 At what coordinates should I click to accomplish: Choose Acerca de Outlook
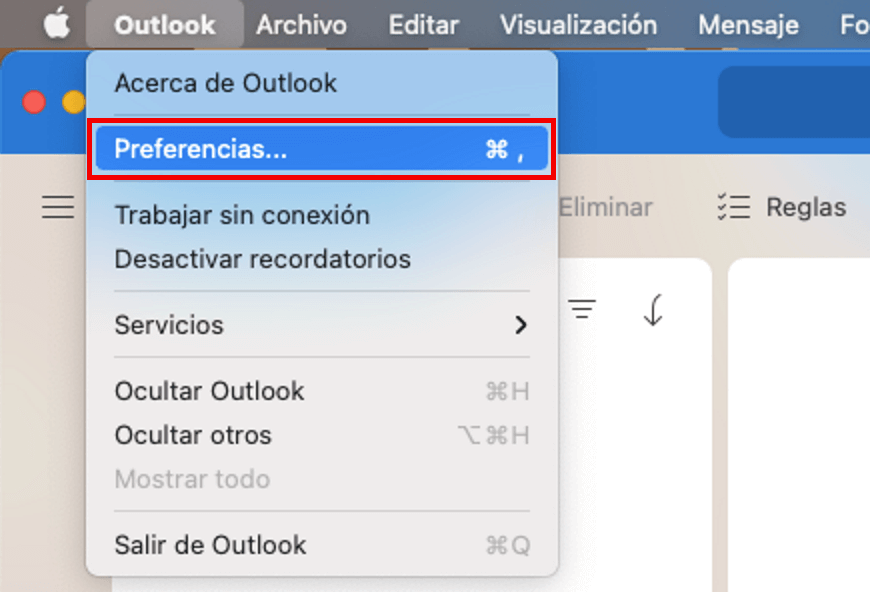(x=322, y=83)
